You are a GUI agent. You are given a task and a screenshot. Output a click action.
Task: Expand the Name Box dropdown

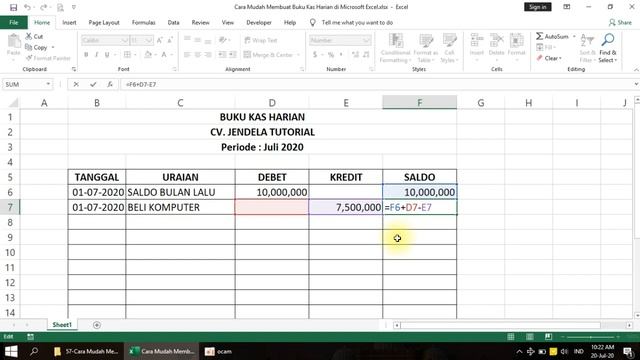(x=48, y=84)
